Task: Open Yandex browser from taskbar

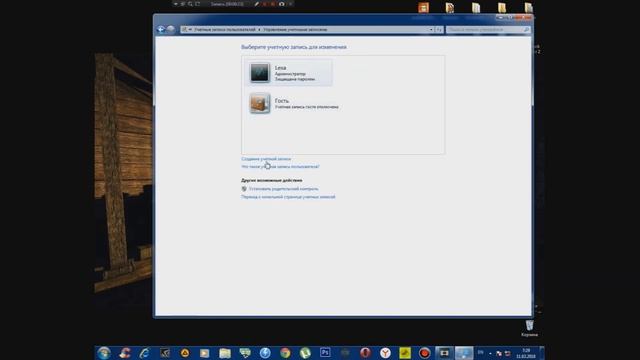Action: click(385, 353)
